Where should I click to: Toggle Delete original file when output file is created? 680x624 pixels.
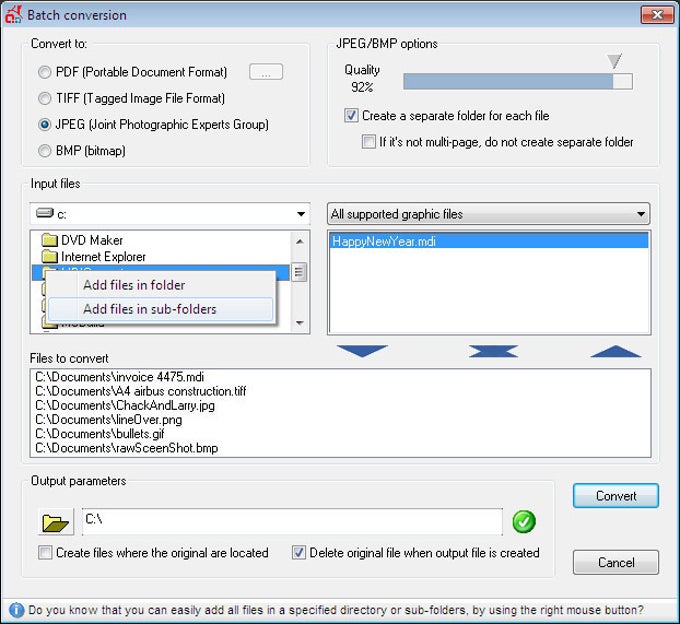[298, 552]
